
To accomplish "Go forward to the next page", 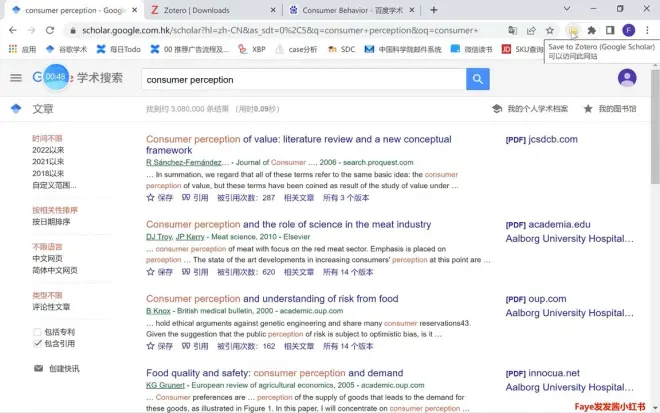I will [32, 30].
